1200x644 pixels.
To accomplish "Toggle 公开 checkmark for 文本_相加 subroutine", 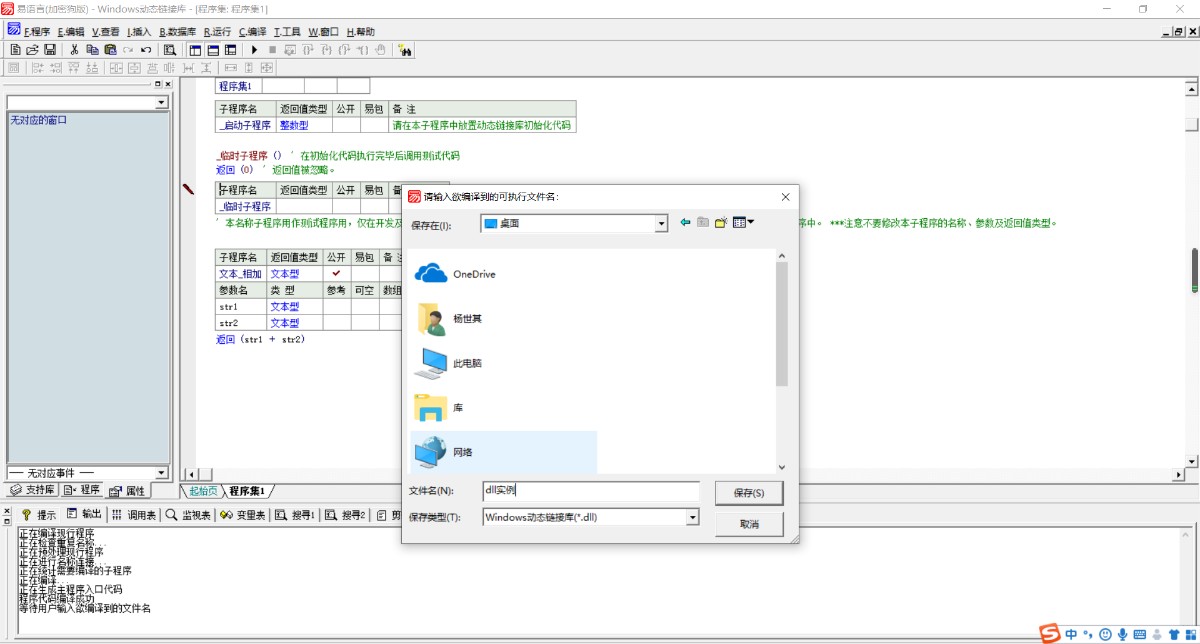I will 336,273.
